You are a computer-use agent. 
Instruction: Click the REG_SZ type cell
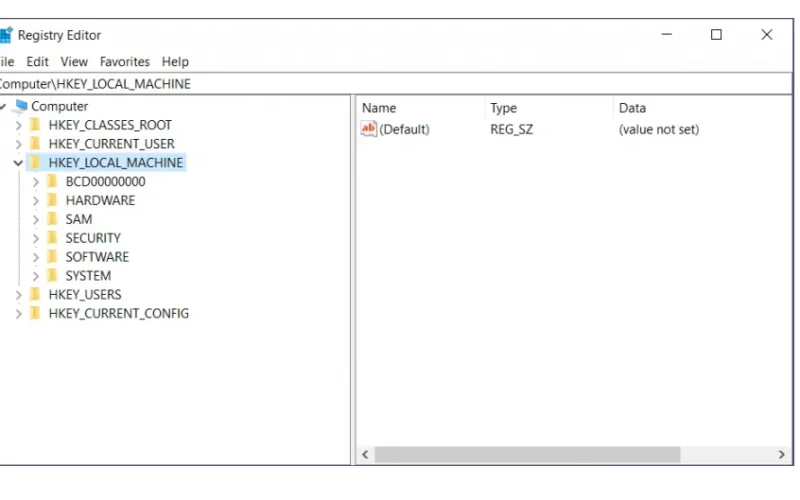tap(512, 130)
